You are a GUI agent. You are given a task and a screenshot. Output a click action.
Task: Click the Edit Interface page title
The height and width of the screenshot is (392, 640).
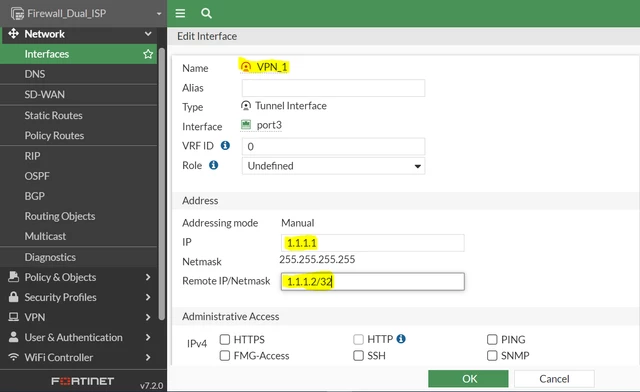point(207,36)
